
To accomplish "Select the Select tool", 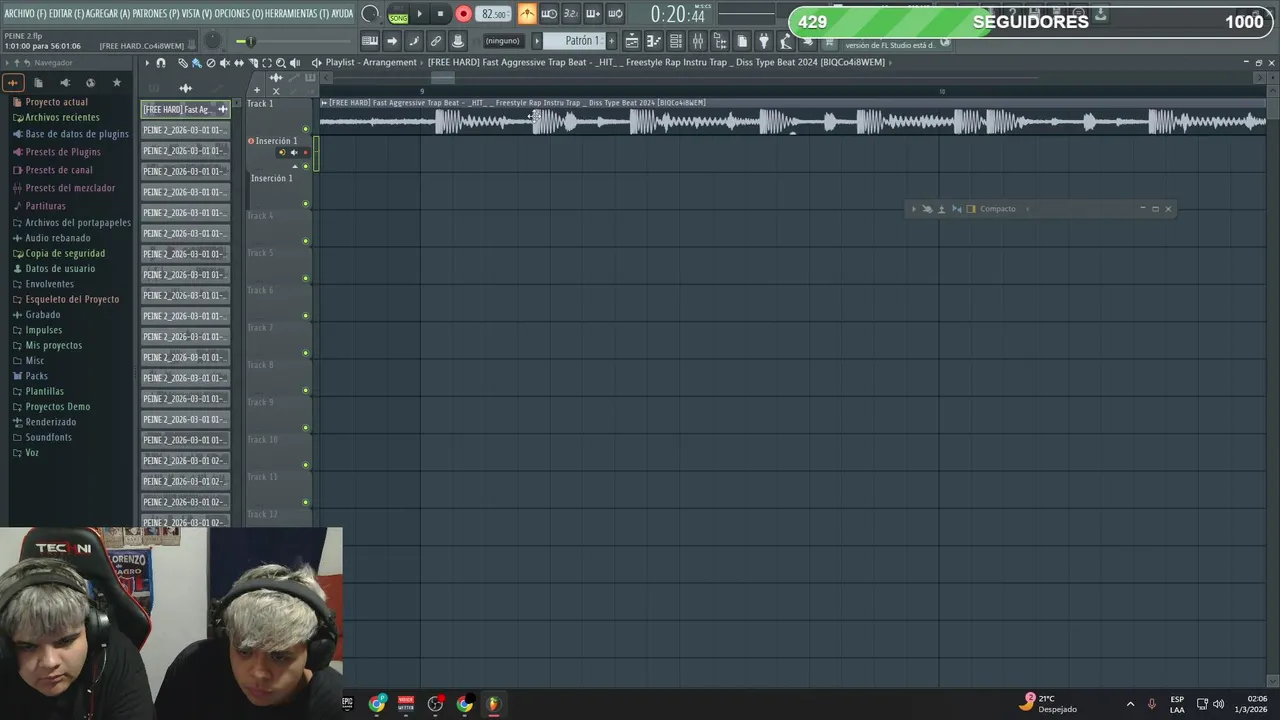I will tap(267, 63).
